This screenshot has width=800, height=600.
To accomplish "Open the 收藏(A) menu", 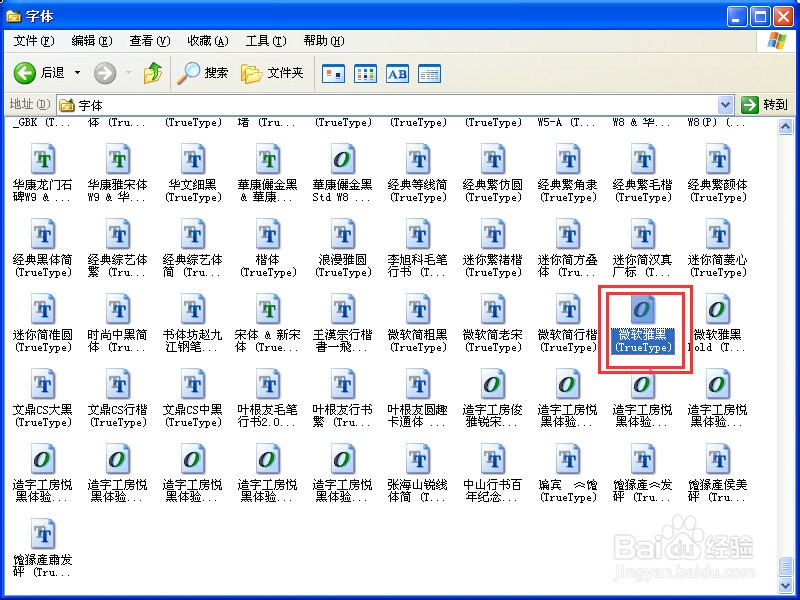I will [x=208, y=41].
